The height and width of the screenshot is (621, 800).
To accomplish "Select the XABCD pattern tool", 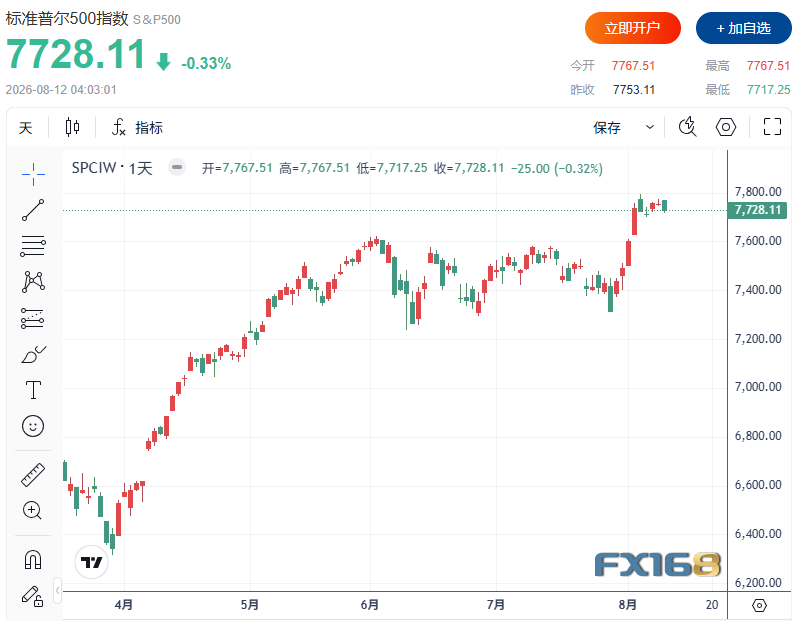I will point(33,282).
